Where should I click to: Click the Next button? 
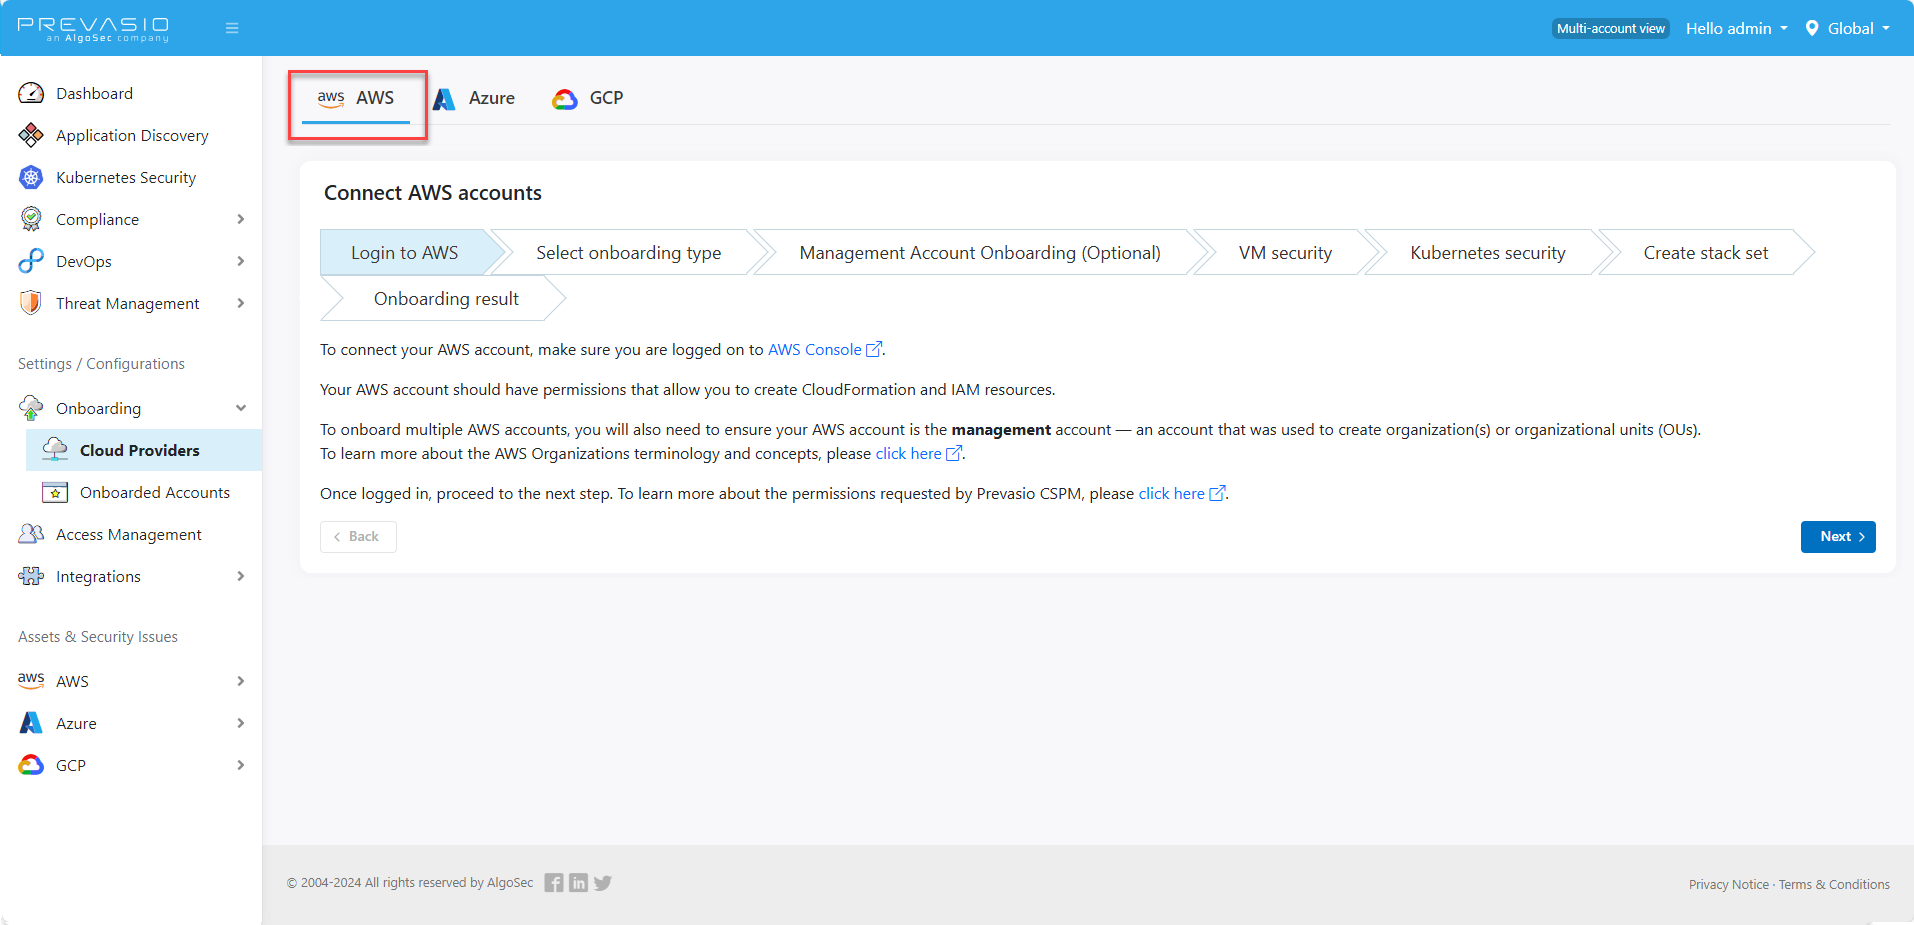[1838, 537]
